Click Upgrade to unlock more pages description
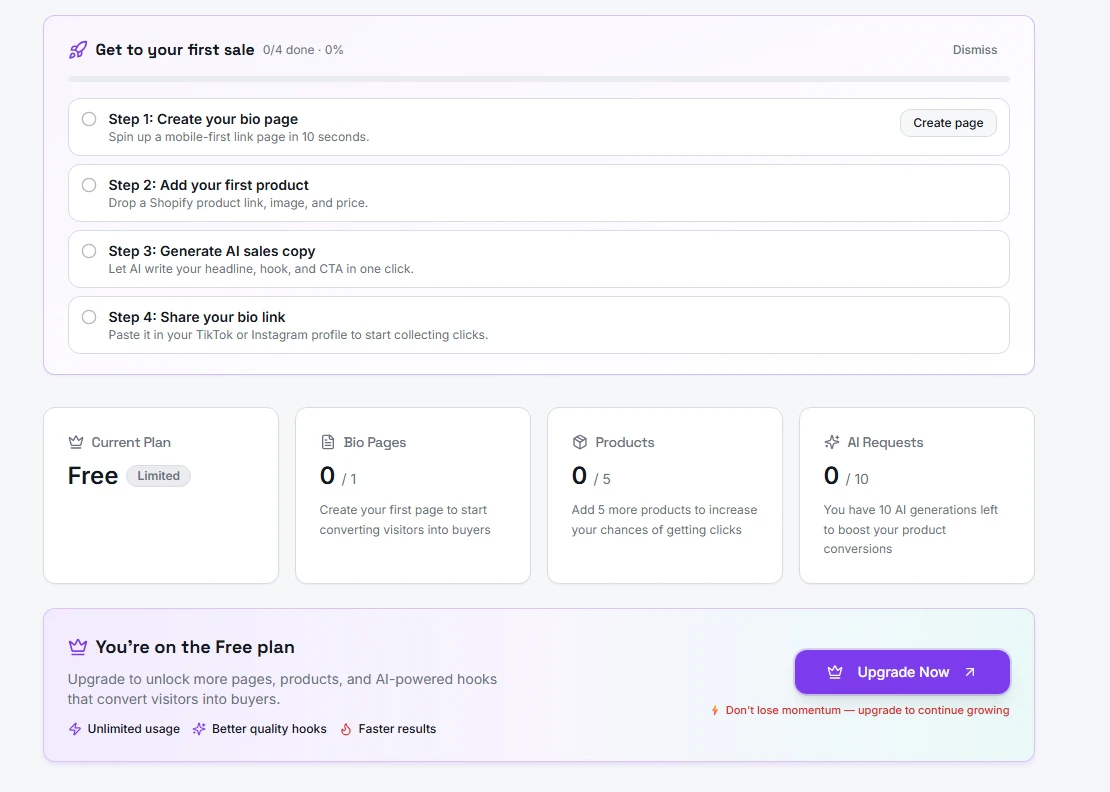The image size is (1110, 792). click(282, 689)
